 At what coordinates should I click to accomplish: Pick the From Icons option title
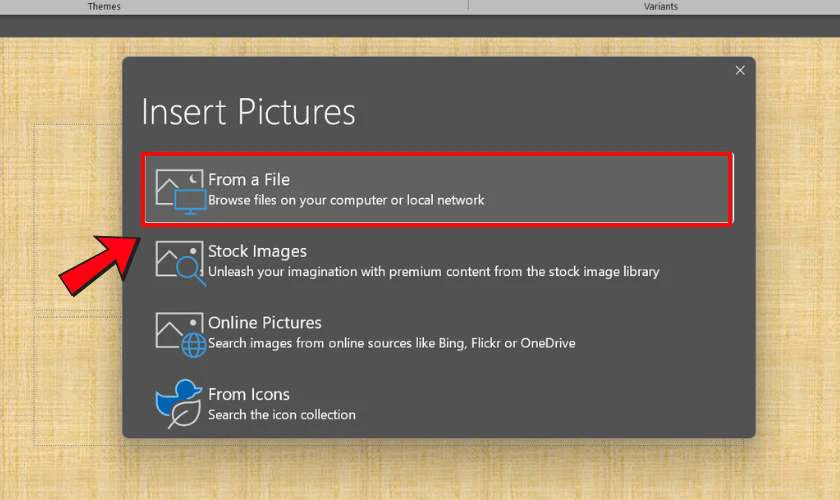click(249, 394)
